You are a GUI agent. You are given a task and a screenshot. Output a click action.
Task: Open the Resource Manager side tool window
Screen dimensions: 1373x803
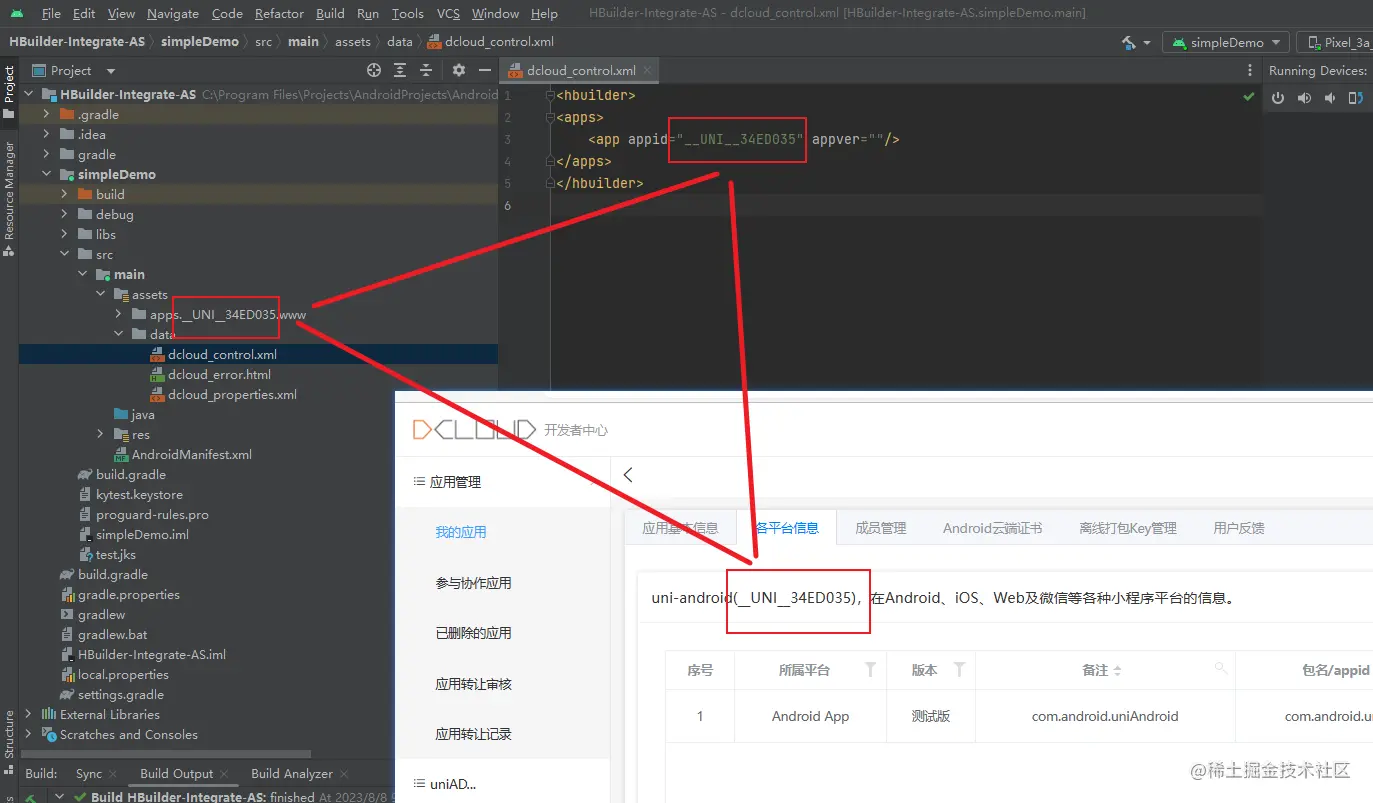click(x=9, y=198)
